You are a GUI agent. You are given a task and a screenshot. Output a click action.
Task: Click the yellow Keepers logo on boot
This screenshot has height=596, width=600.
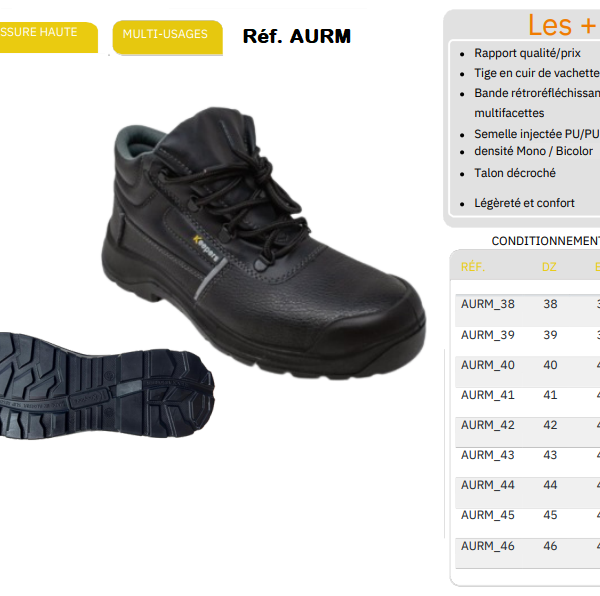coord(205,248)
